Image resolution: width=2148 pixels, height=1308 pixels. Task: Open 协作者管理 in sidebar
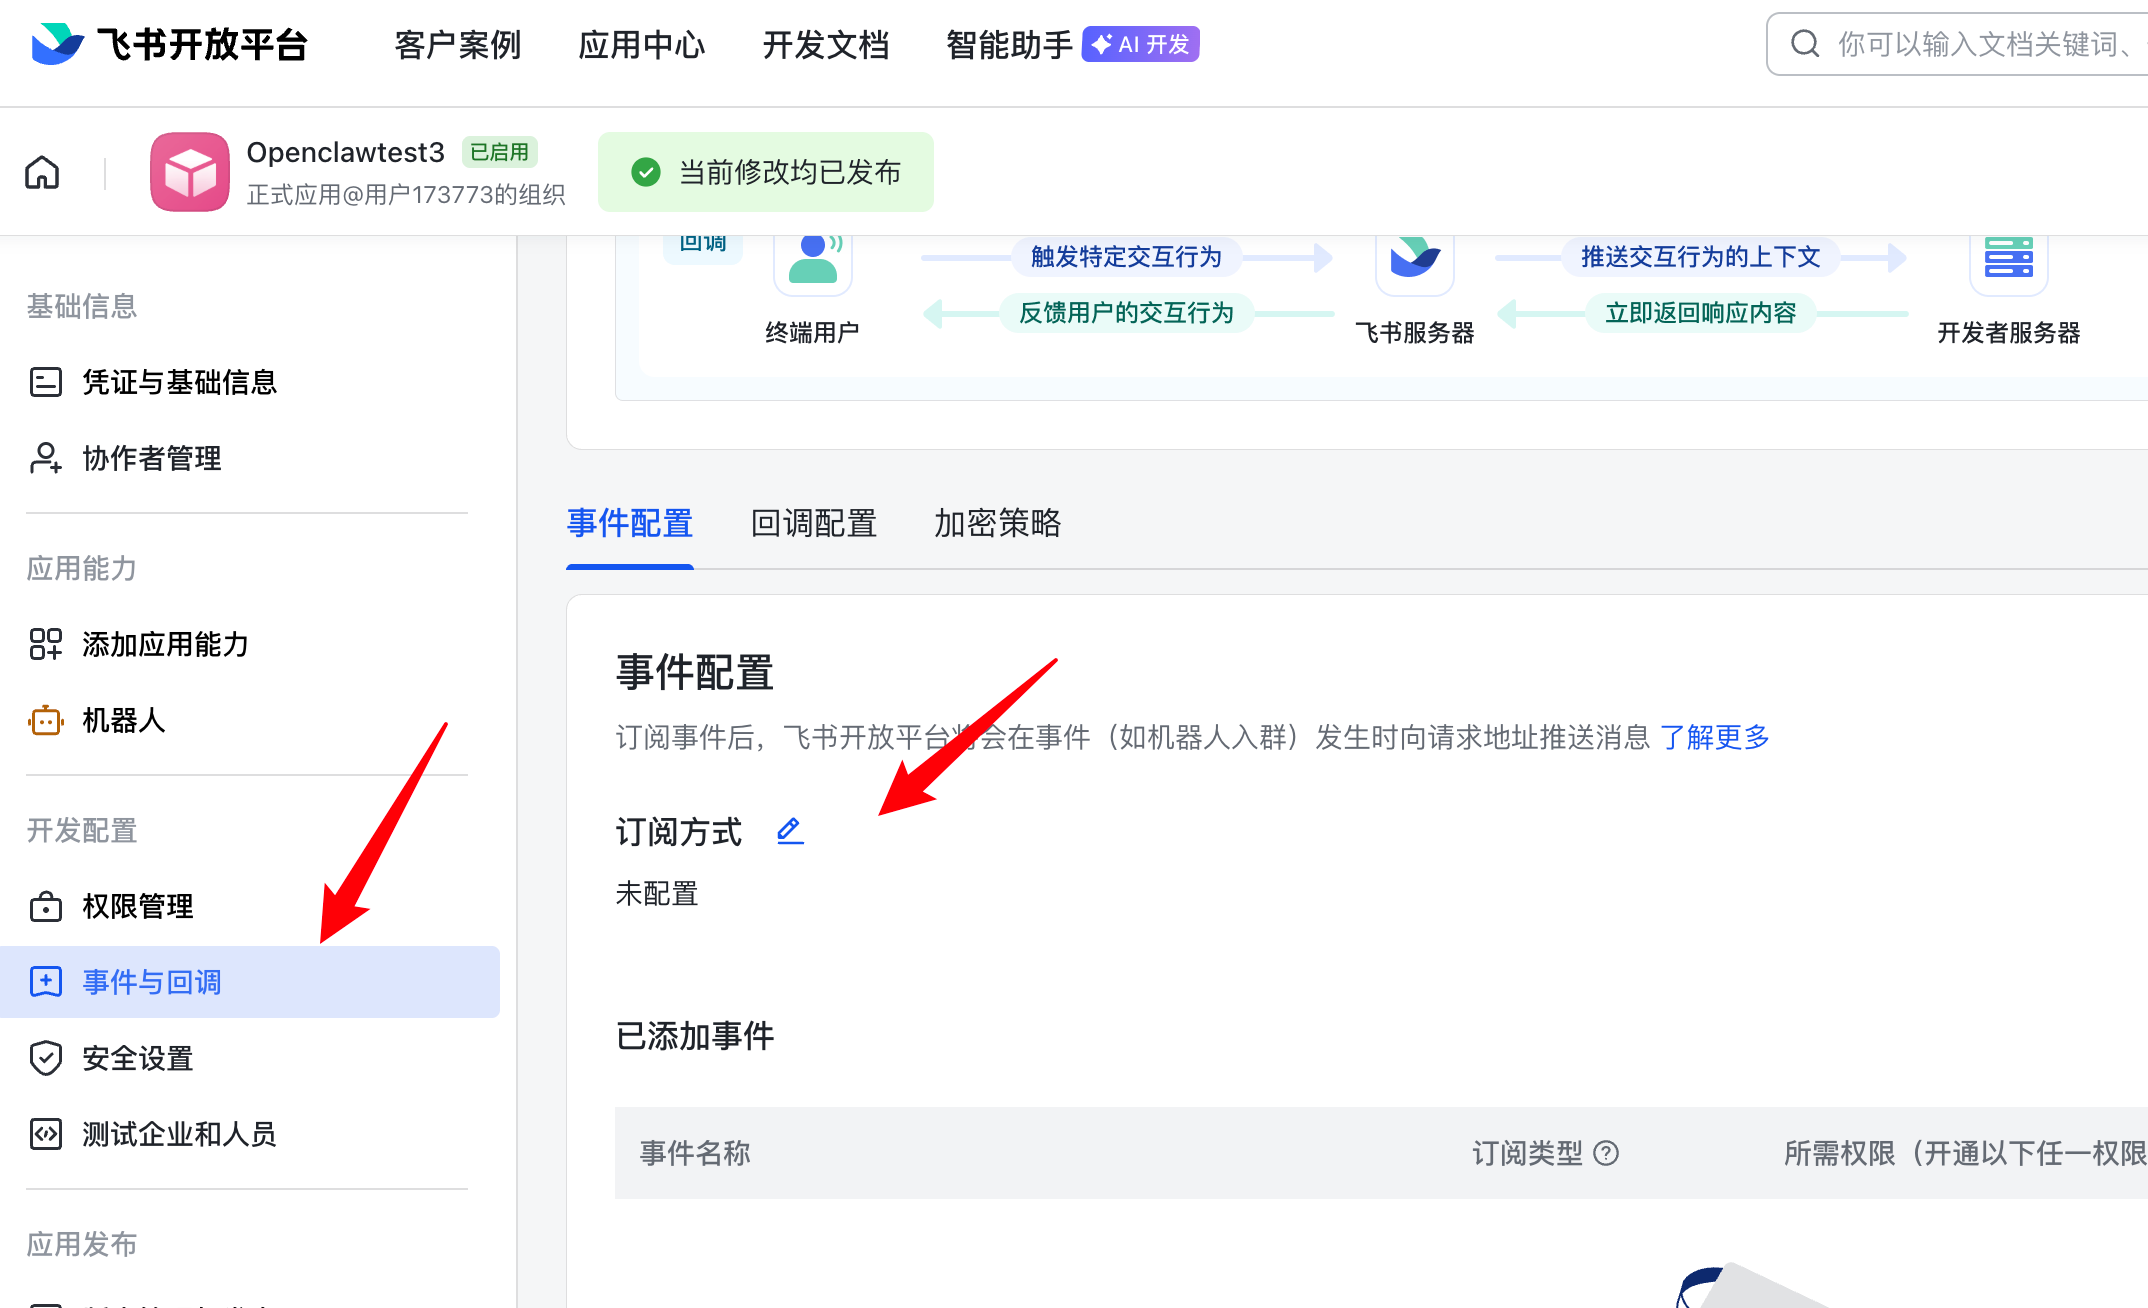point(151,458)
